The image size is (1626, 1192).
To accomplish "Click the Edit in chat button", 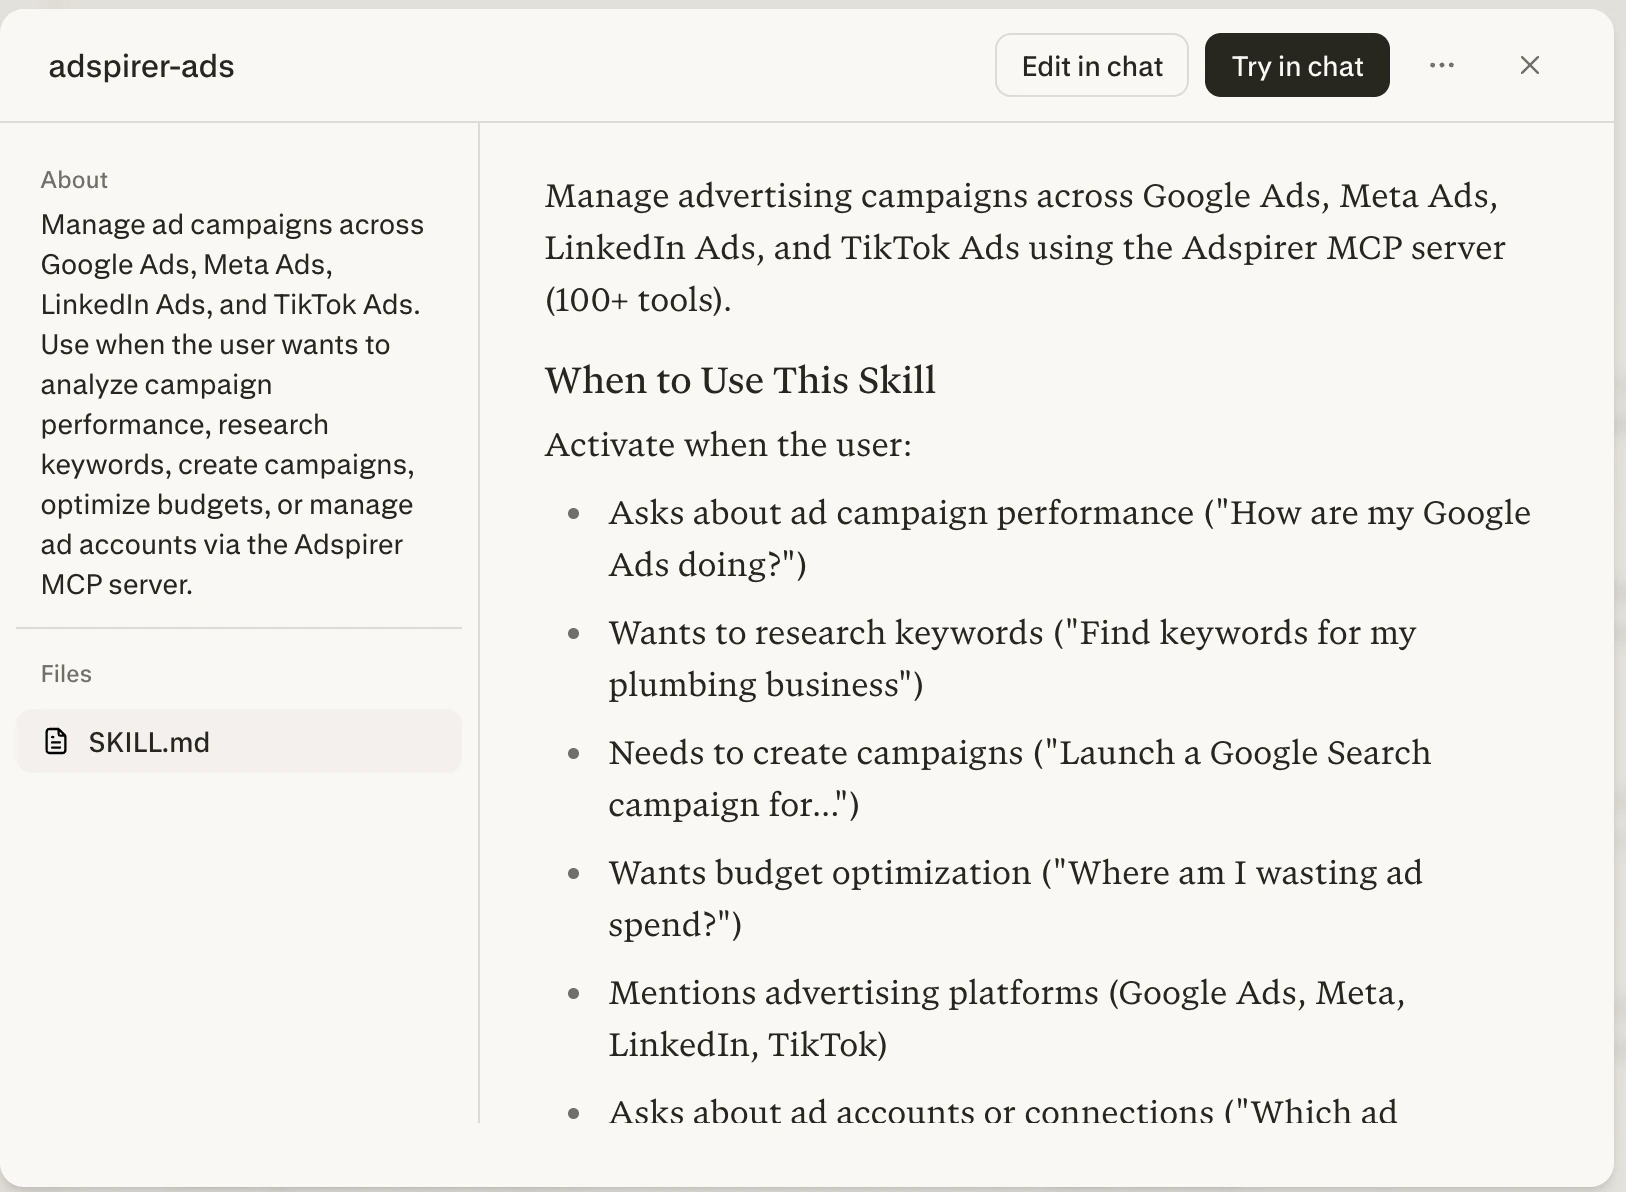I will tap(1091, 65).
